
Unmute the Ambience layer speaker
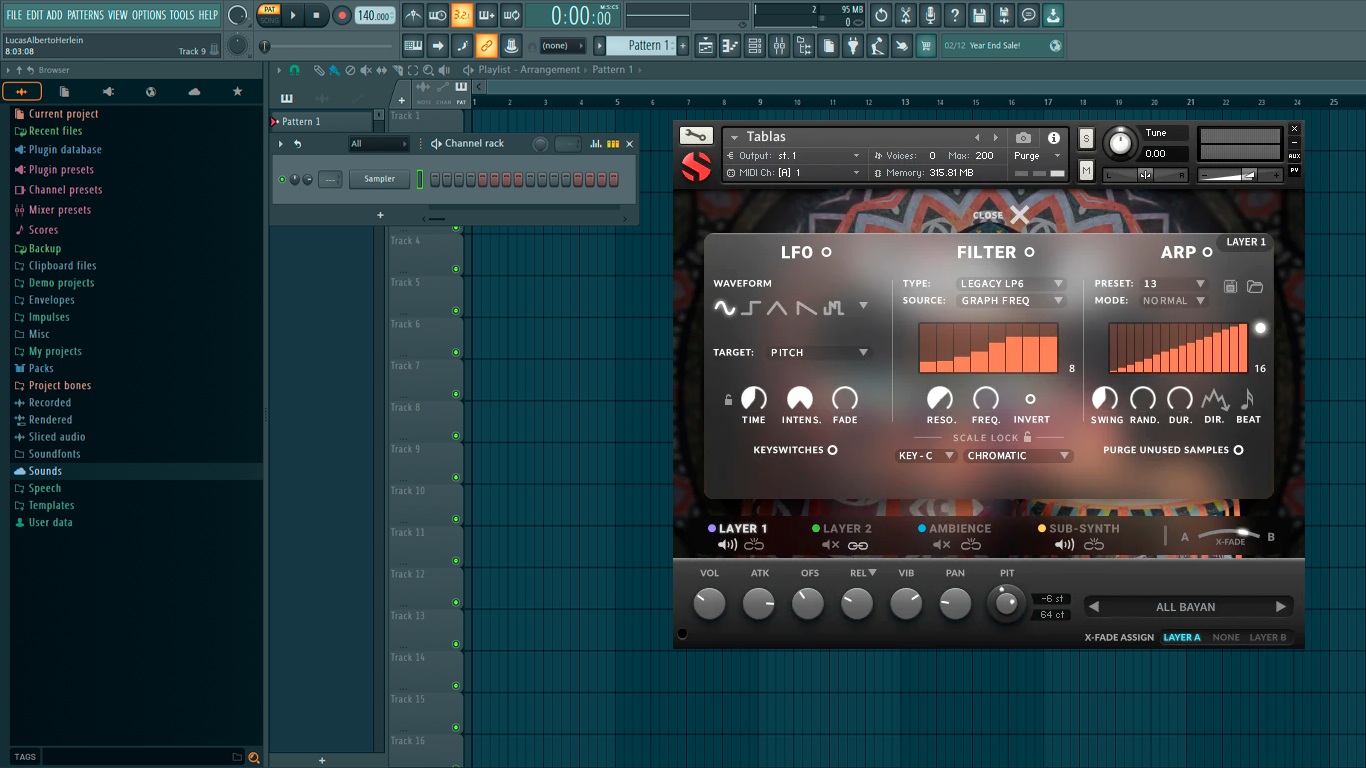point(941,545)
